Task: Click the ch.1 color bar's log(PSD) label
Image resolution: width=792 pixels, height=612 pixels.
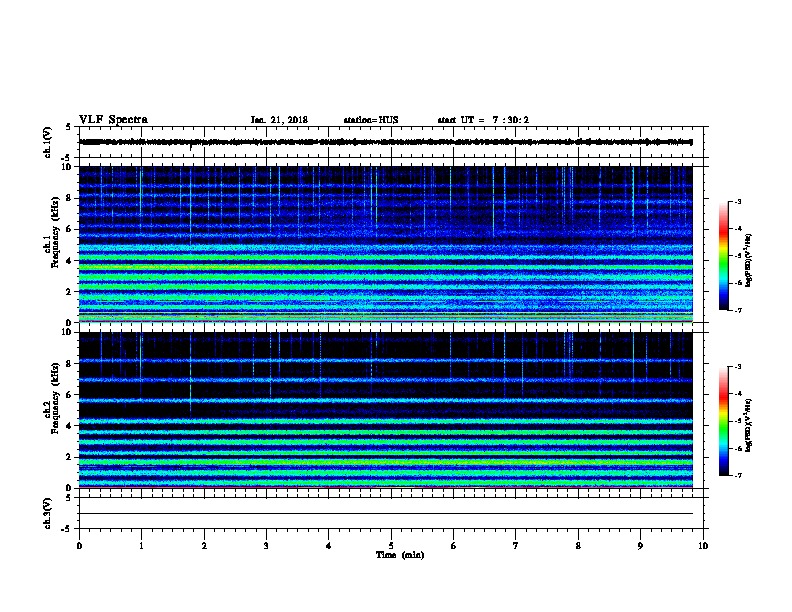Action: pos(748,261)
